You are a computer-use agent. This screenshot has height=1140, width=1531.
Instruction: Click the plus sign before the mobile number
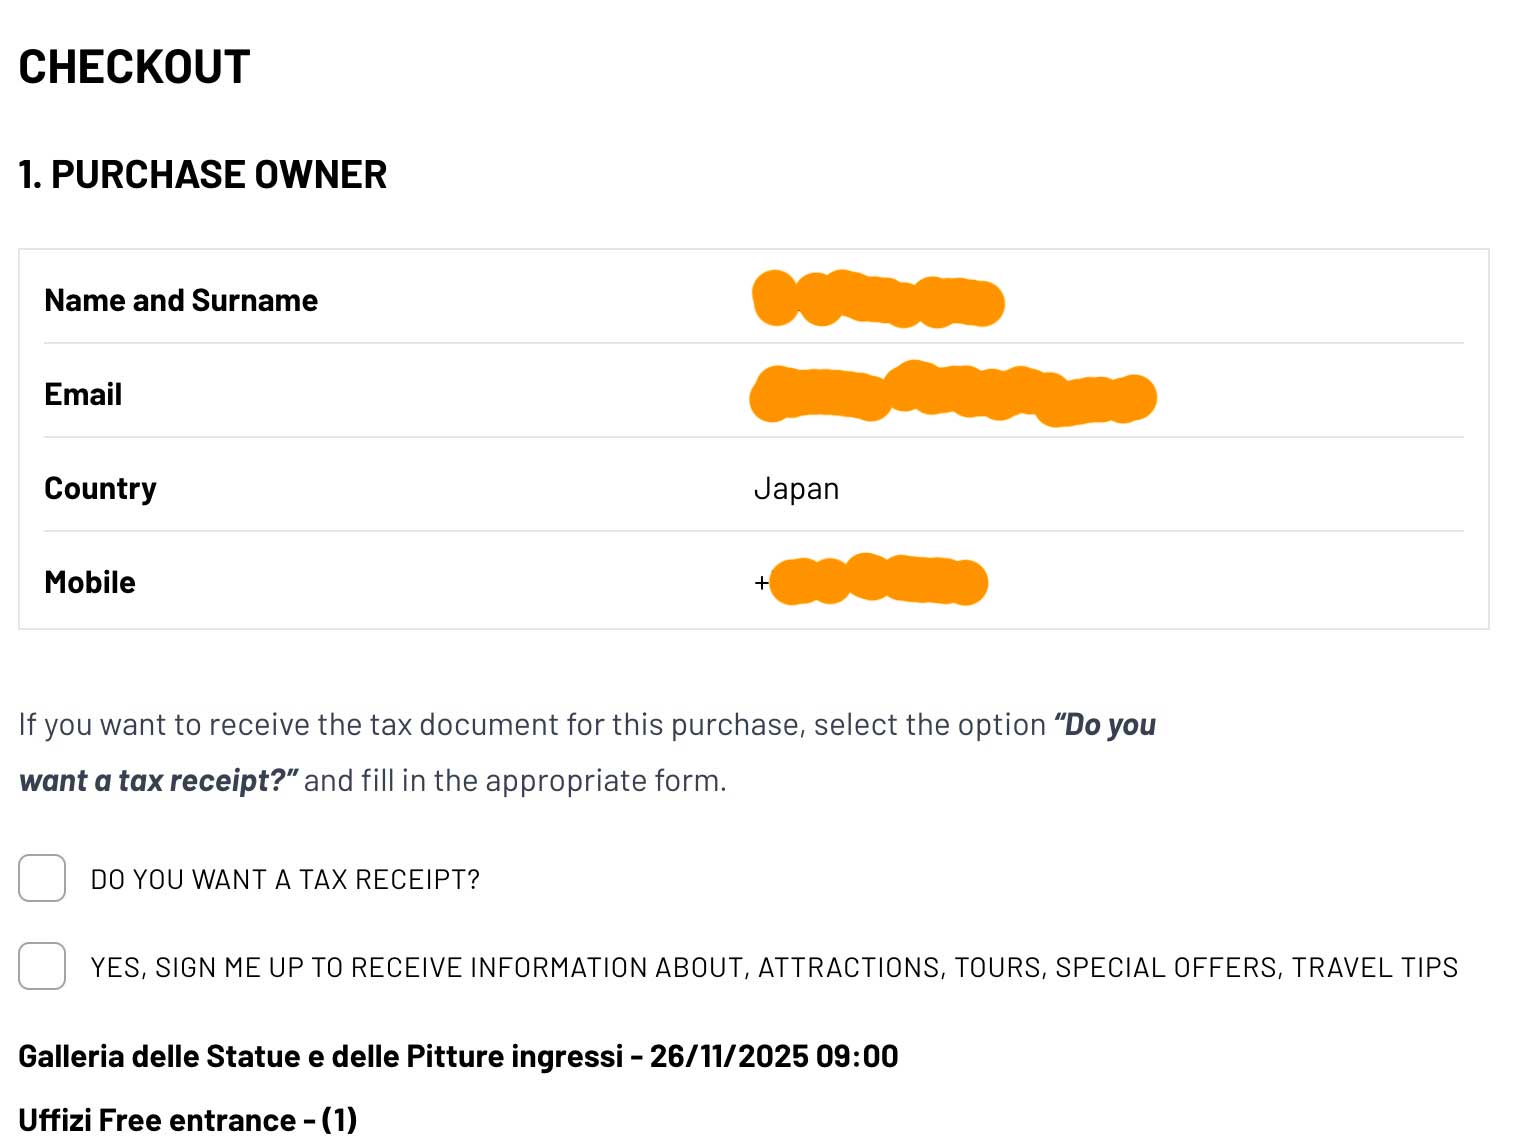pyautogui.click(x=761, y=582)
